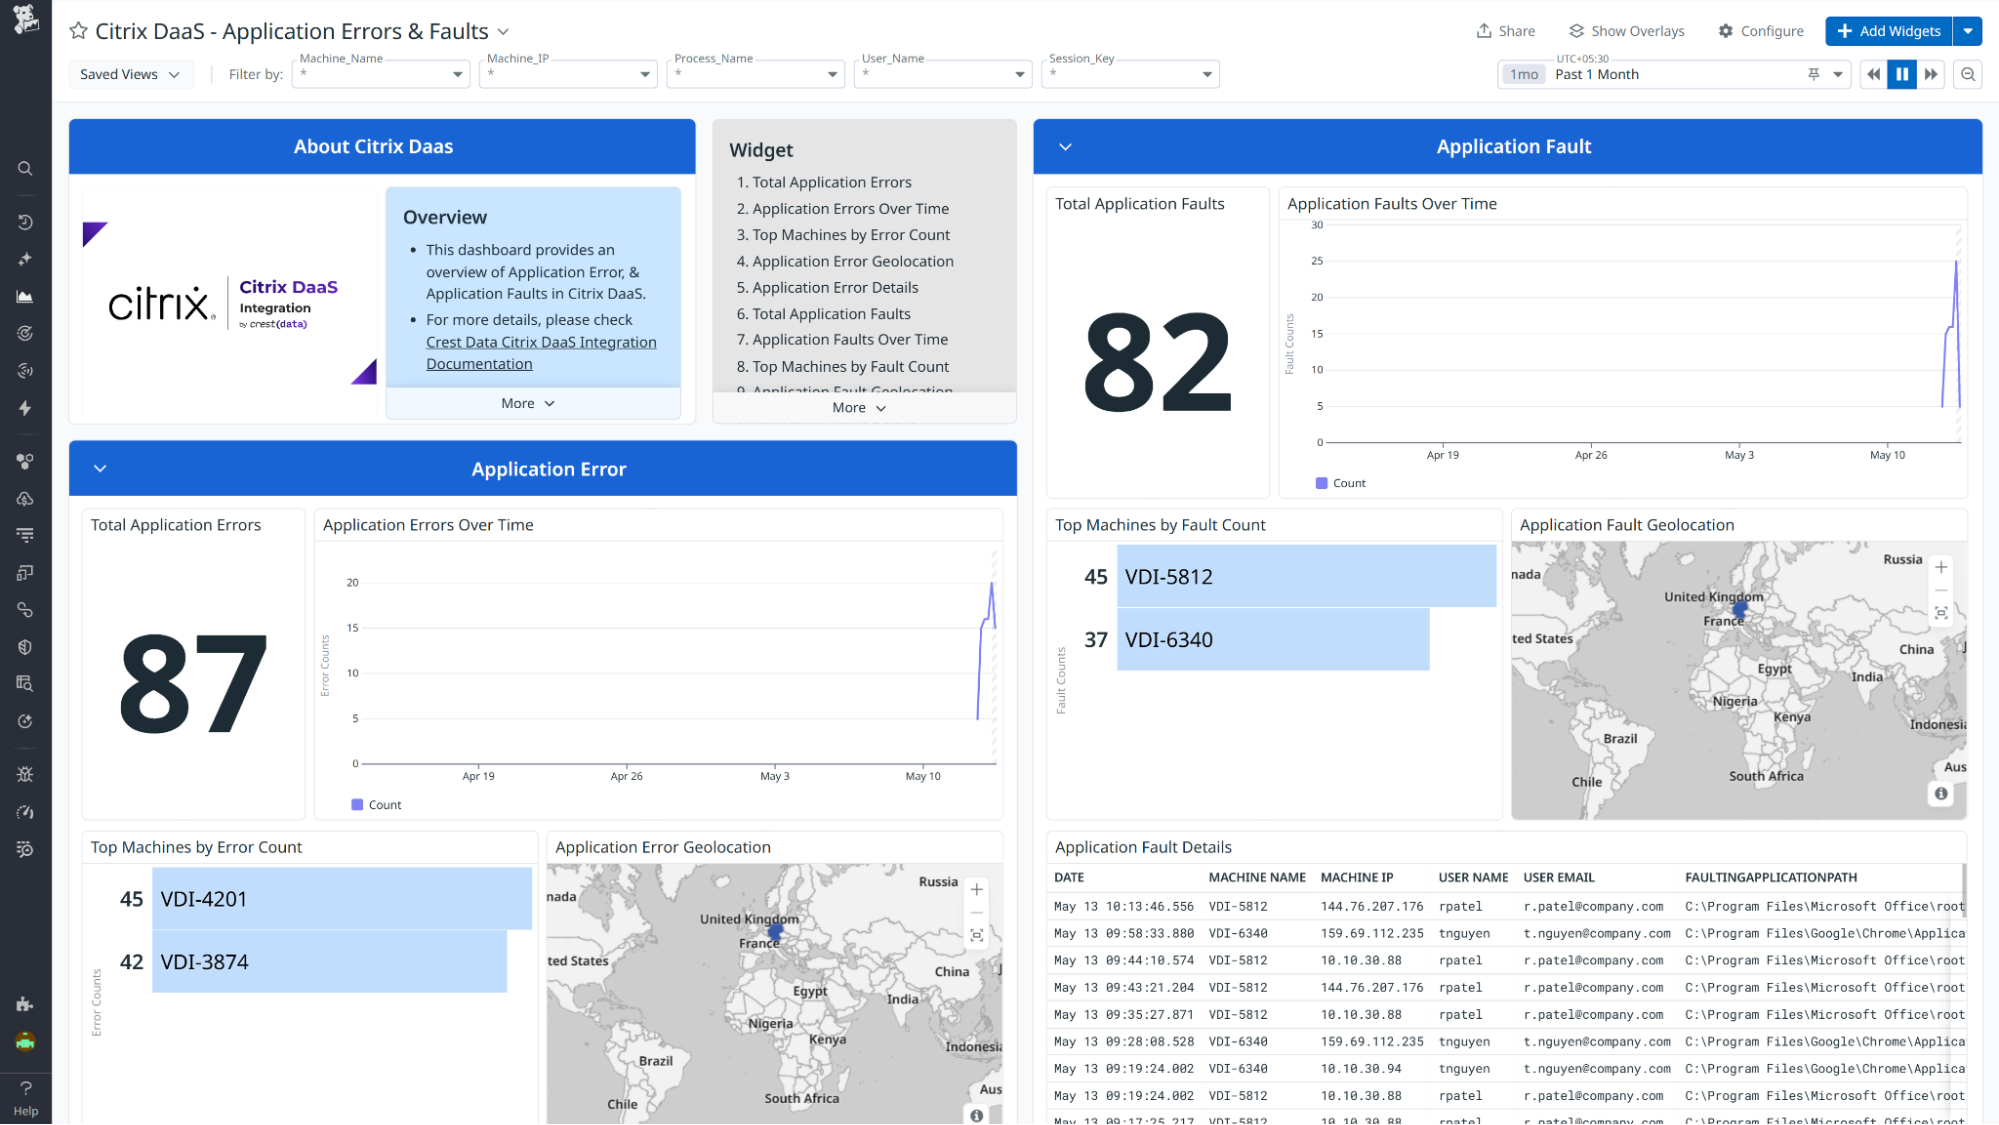Fit bounds icon on Application Fault Geolocation map
Screen dimensions: 1999x1125
point(1941,613)
